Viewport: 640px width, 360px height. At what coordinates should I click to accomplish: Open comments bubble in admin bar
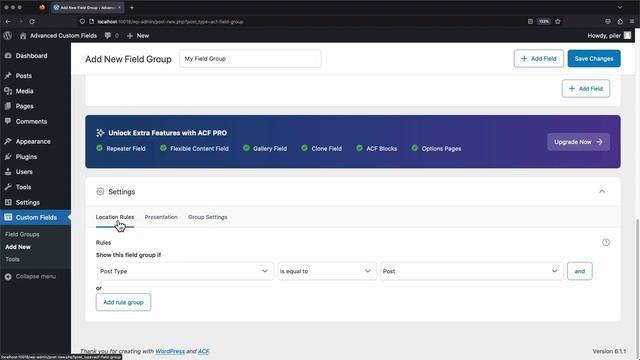111,36
